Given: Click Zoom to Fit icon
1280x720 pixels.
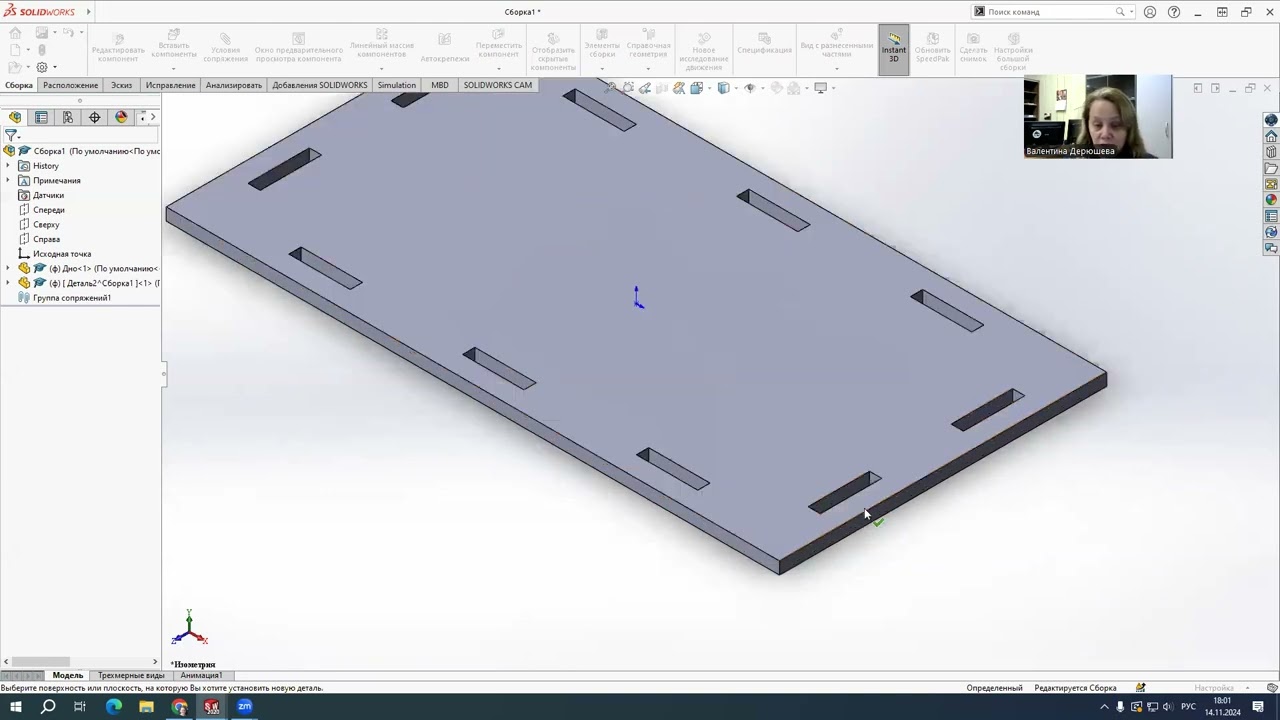Looking at the screenshot, I should pyautogui.click(x=611, y=88).
